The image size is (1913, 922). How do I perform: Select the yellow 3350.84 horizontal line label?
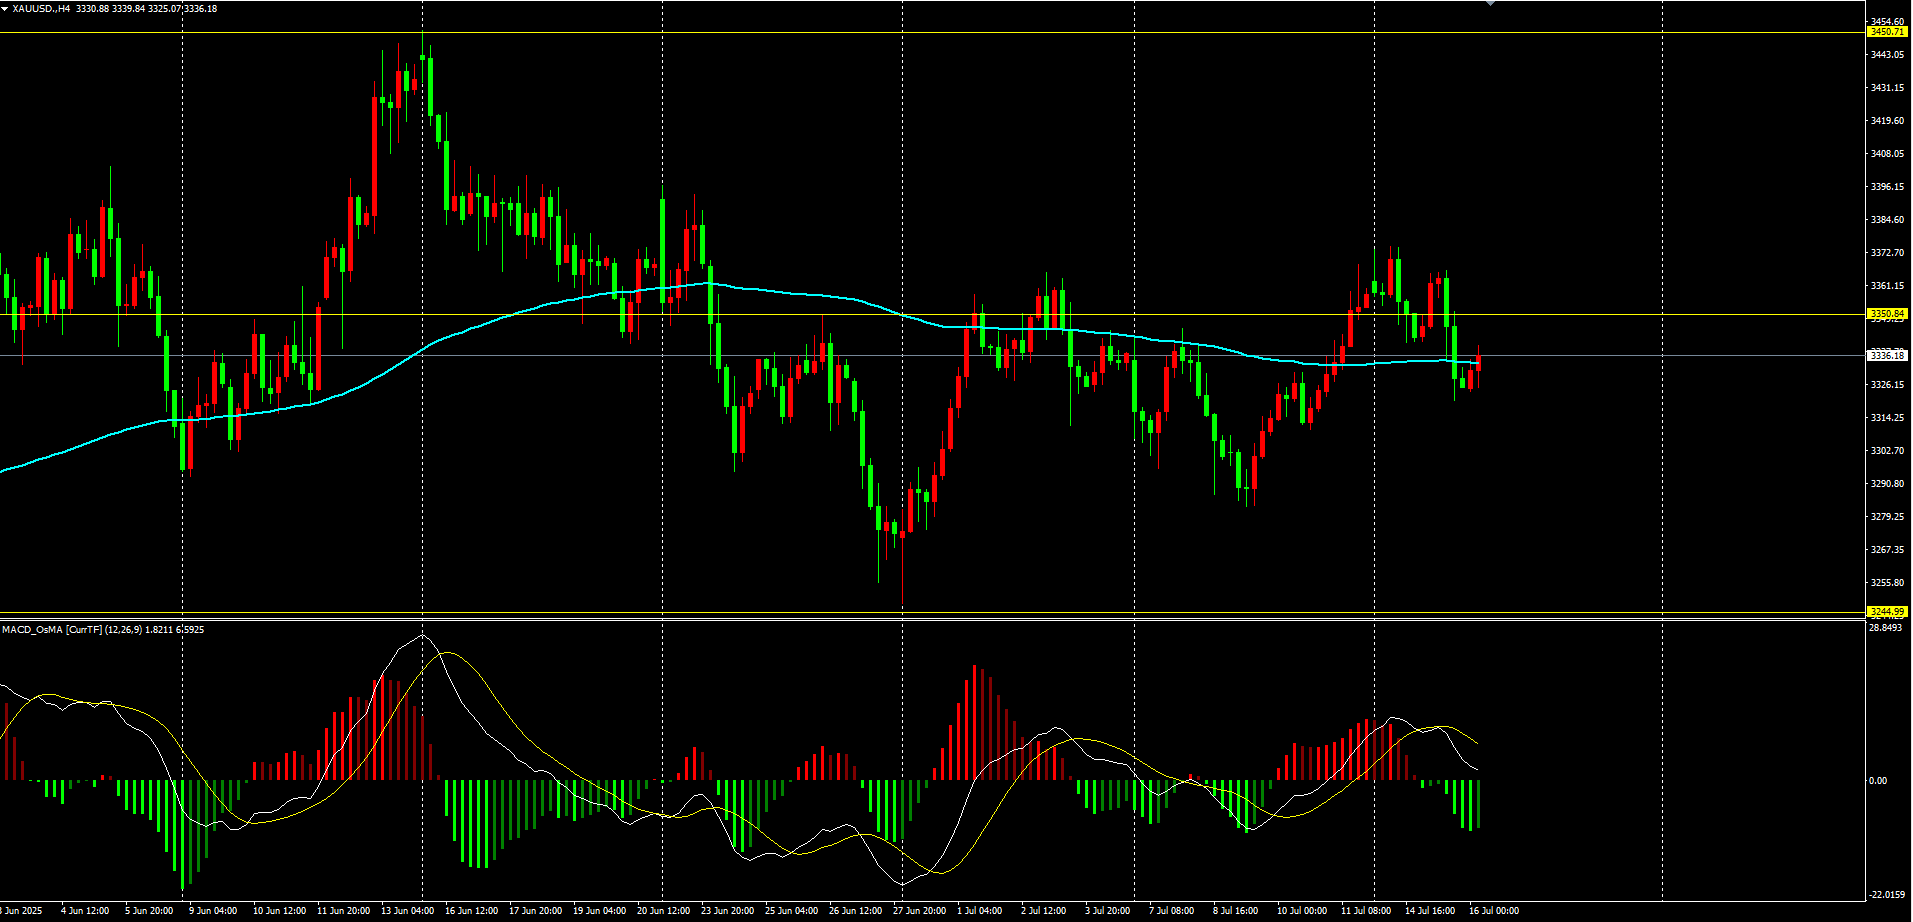click(1887, 314)
